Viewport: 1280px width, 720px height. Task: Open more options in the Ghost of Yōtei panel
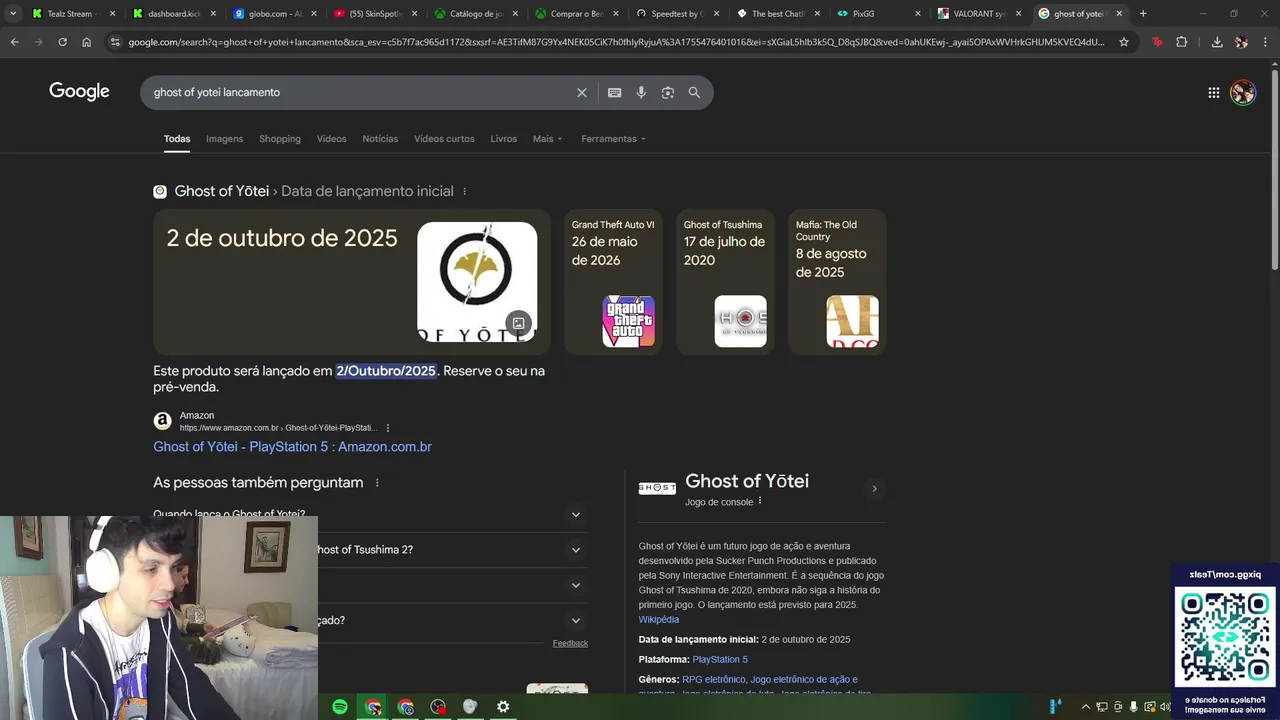pos(760,501)
